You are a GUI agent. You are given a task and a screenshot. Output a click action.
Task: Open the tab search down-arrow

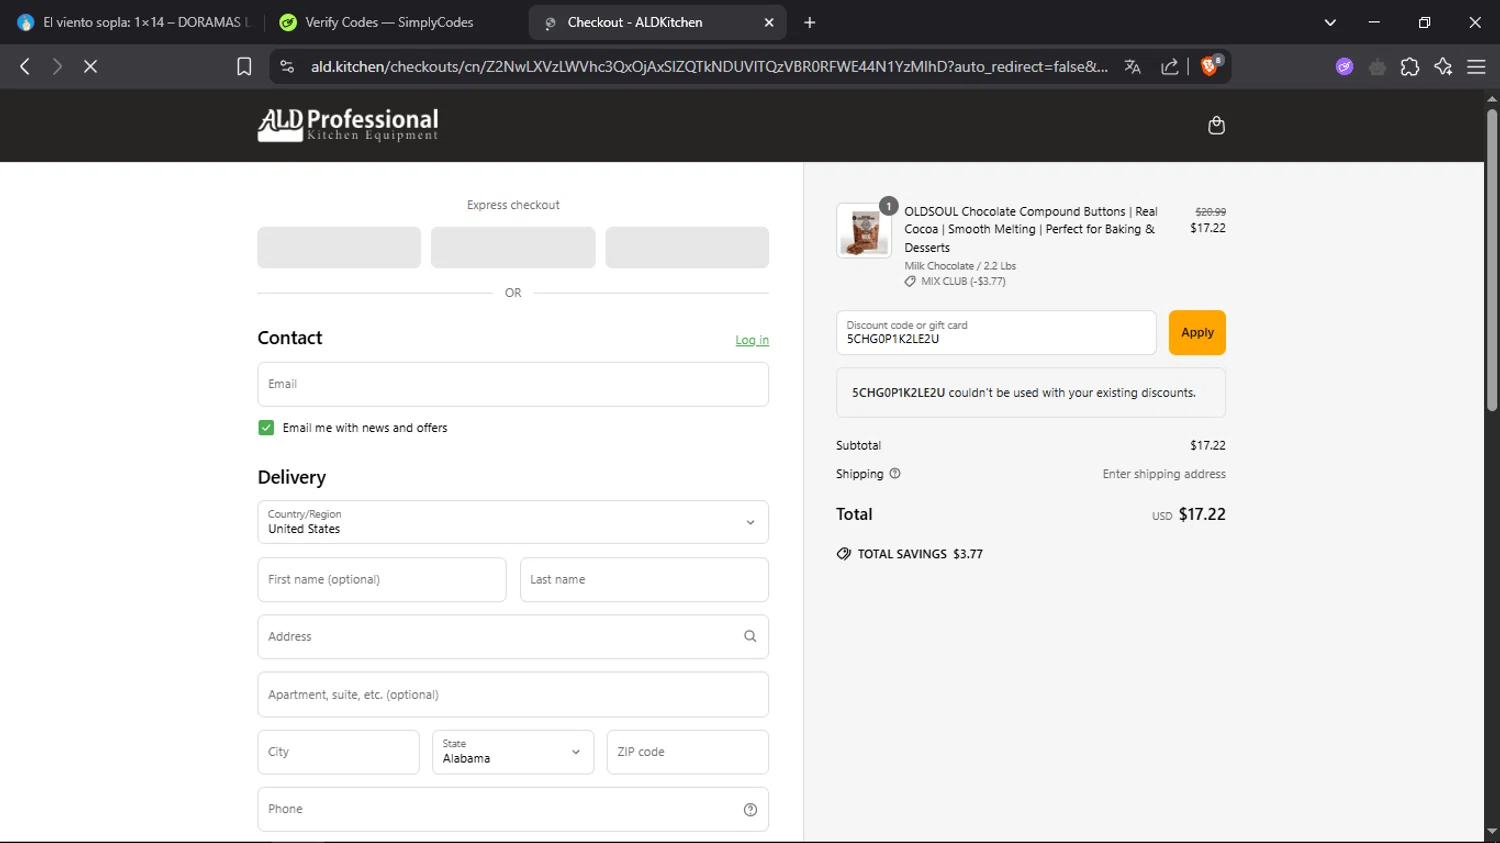pos(1330,22)
